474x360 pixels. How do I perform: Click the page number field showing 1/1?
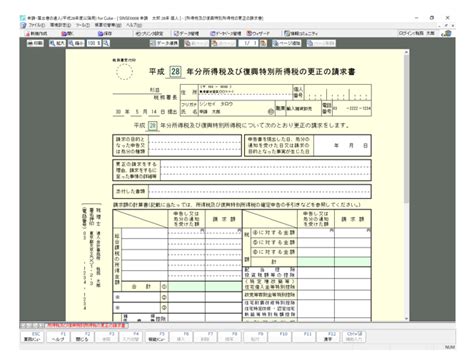tap(249, 43)
